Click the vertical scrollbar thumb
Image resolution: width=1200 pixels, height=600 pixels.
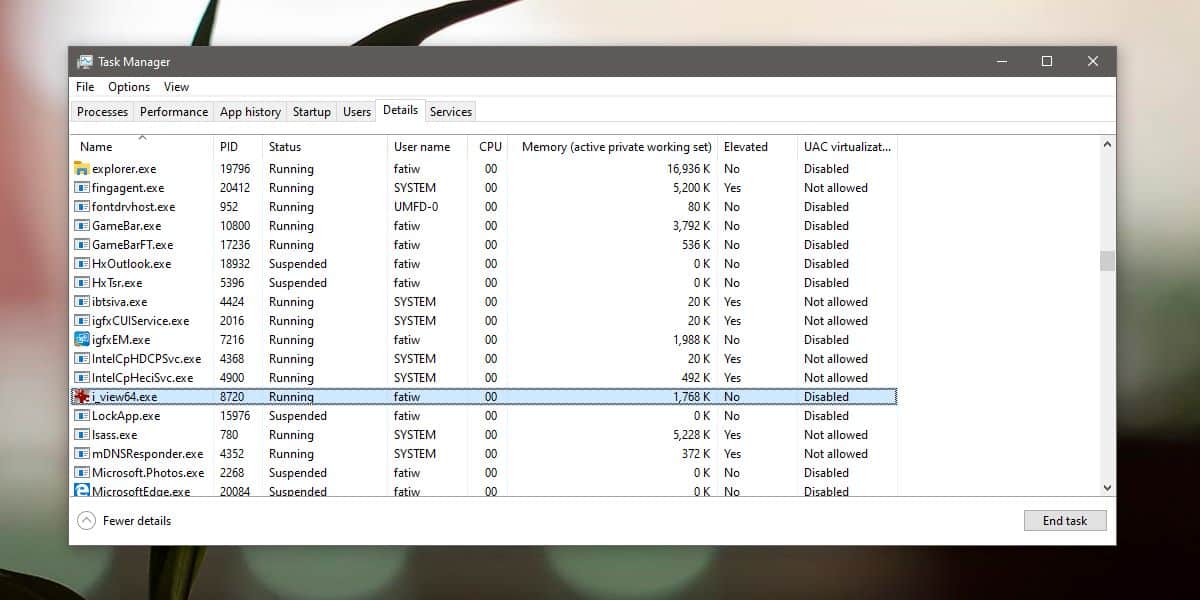coord(1106,261)
